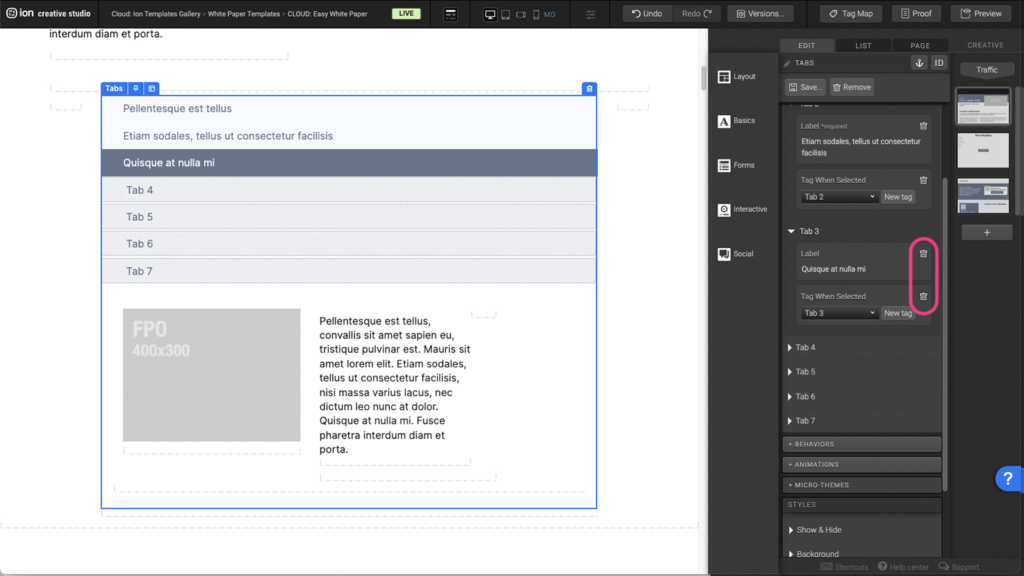Delete Tabs element via blue trash icon
This screenshot has height=576, width=1024.
(x=589, y=89)
